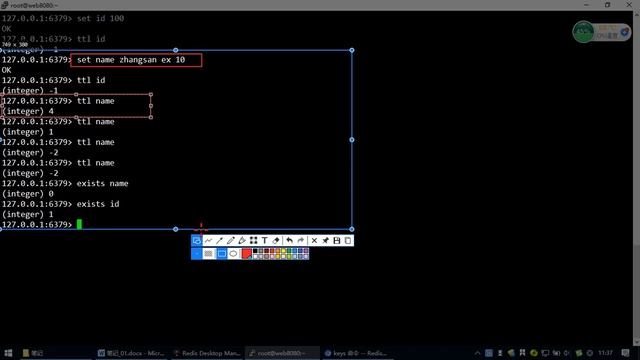Switch to root@web8080 terminal taskbar item
The width and height of the screenshot is (640, 360).
pyautogui.click(x=282, y=353)
